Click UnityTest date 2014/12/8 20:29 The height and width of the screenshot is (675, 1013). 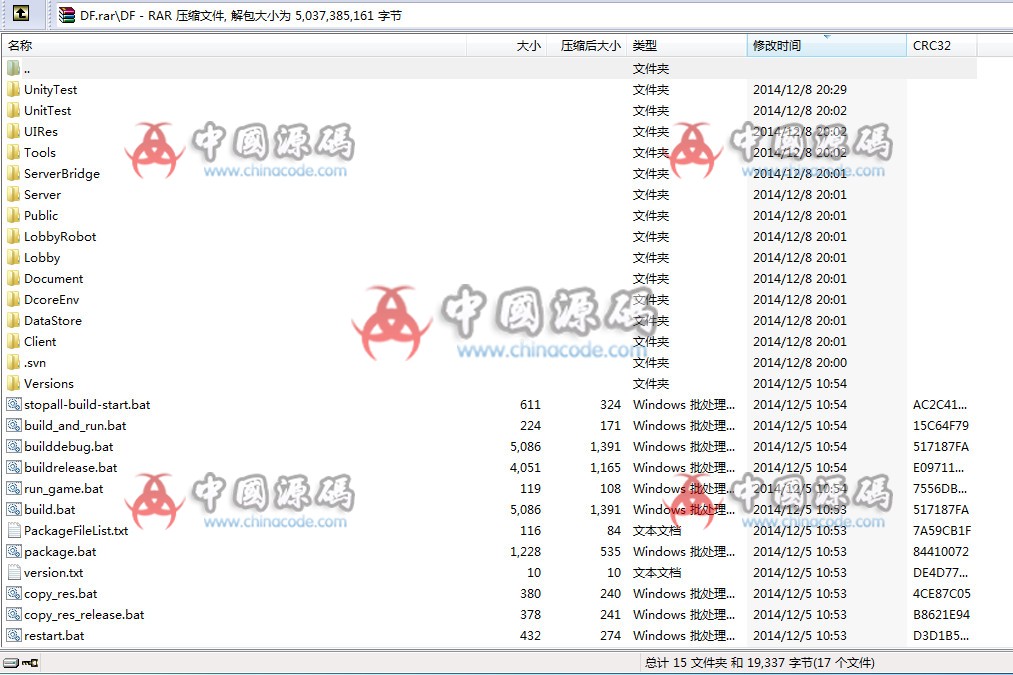(800, 89)
